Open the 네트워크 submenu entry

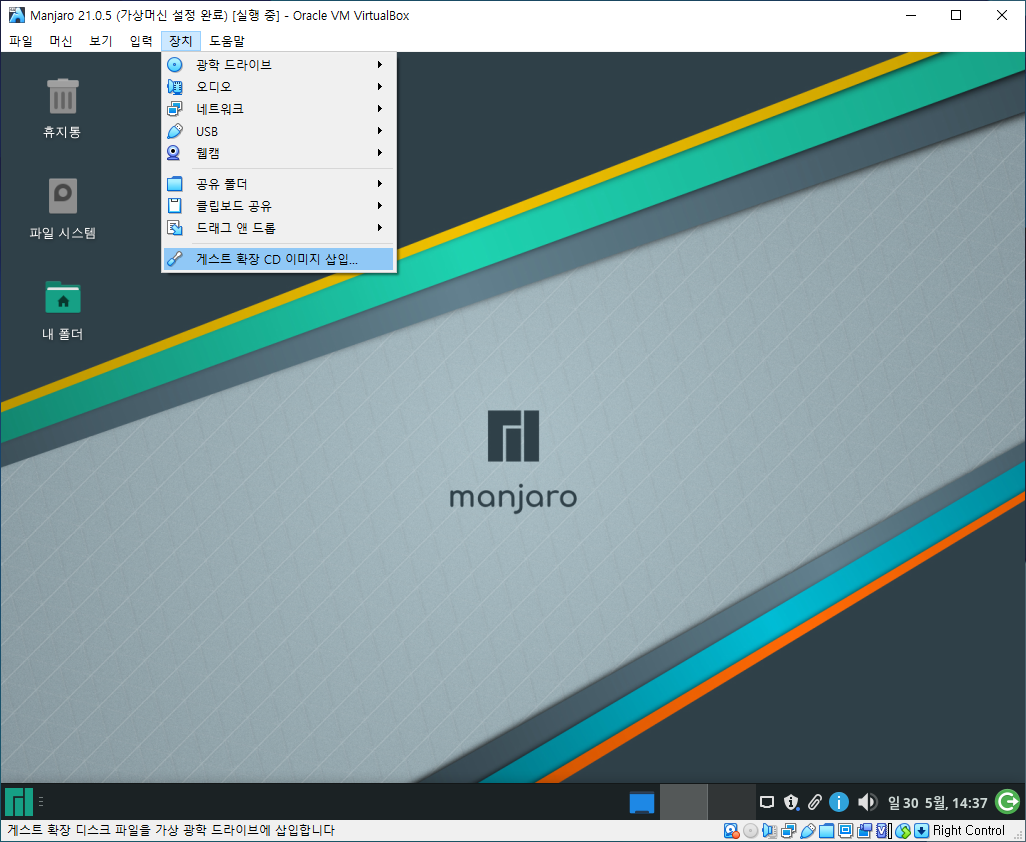pyautogui.click(x=279, y=109)
